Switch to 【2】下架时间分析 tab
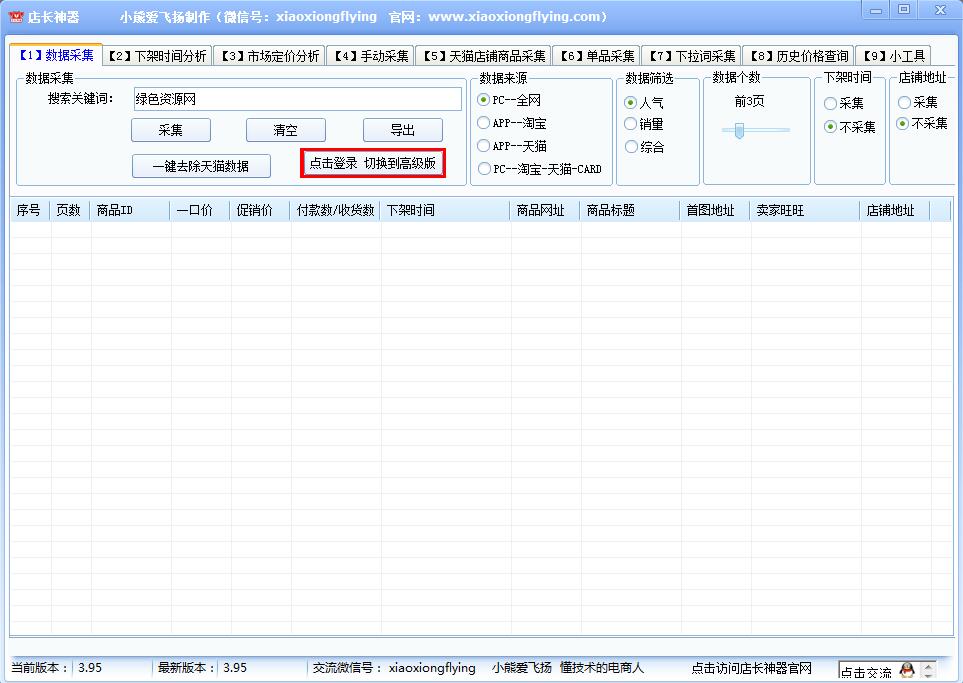 pos(157,57)
